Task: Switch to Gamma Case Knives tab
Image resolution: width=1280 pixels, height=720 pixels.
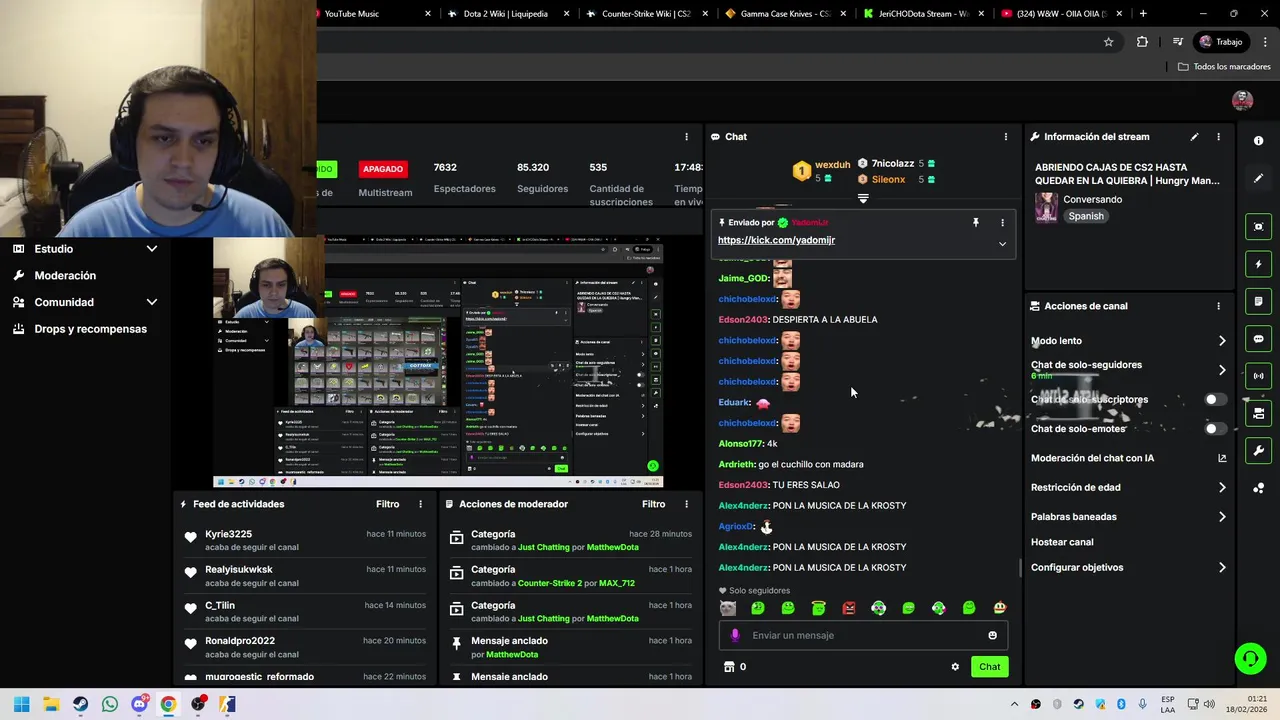Action: [x=784, y=14]
